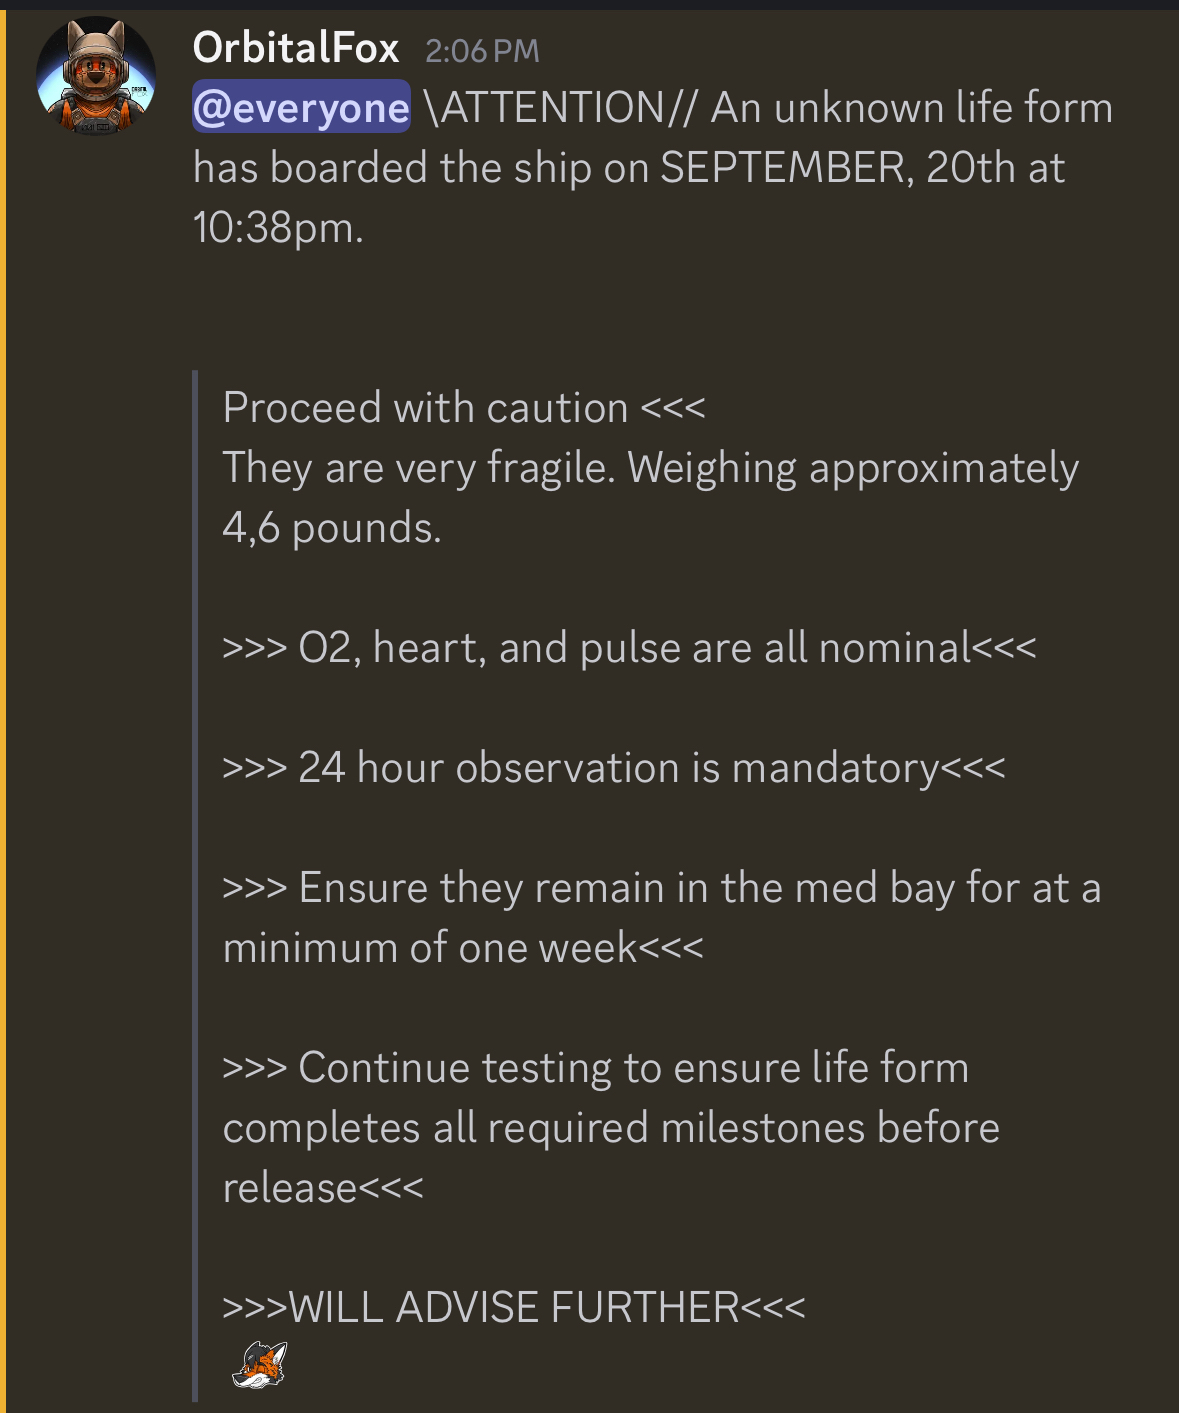Click the "release<<<" text

pos(323,1188)
